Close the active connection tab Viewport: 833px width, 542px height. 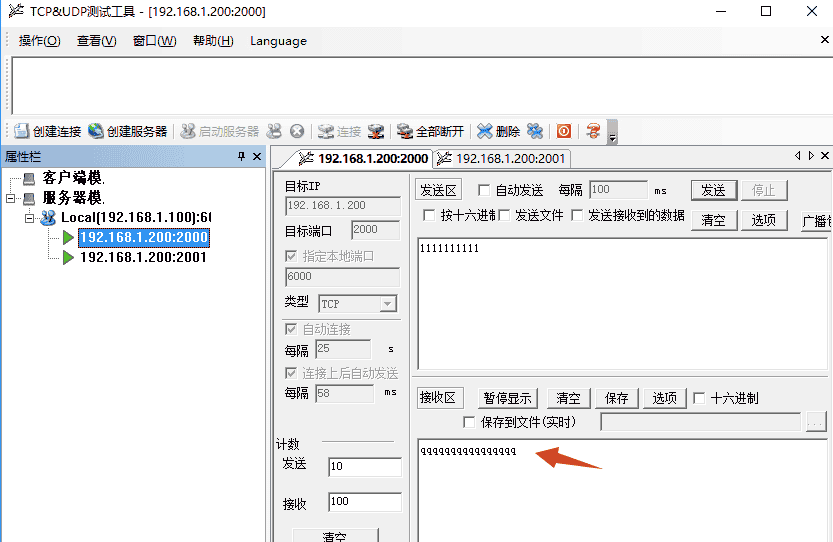point(824,155)
